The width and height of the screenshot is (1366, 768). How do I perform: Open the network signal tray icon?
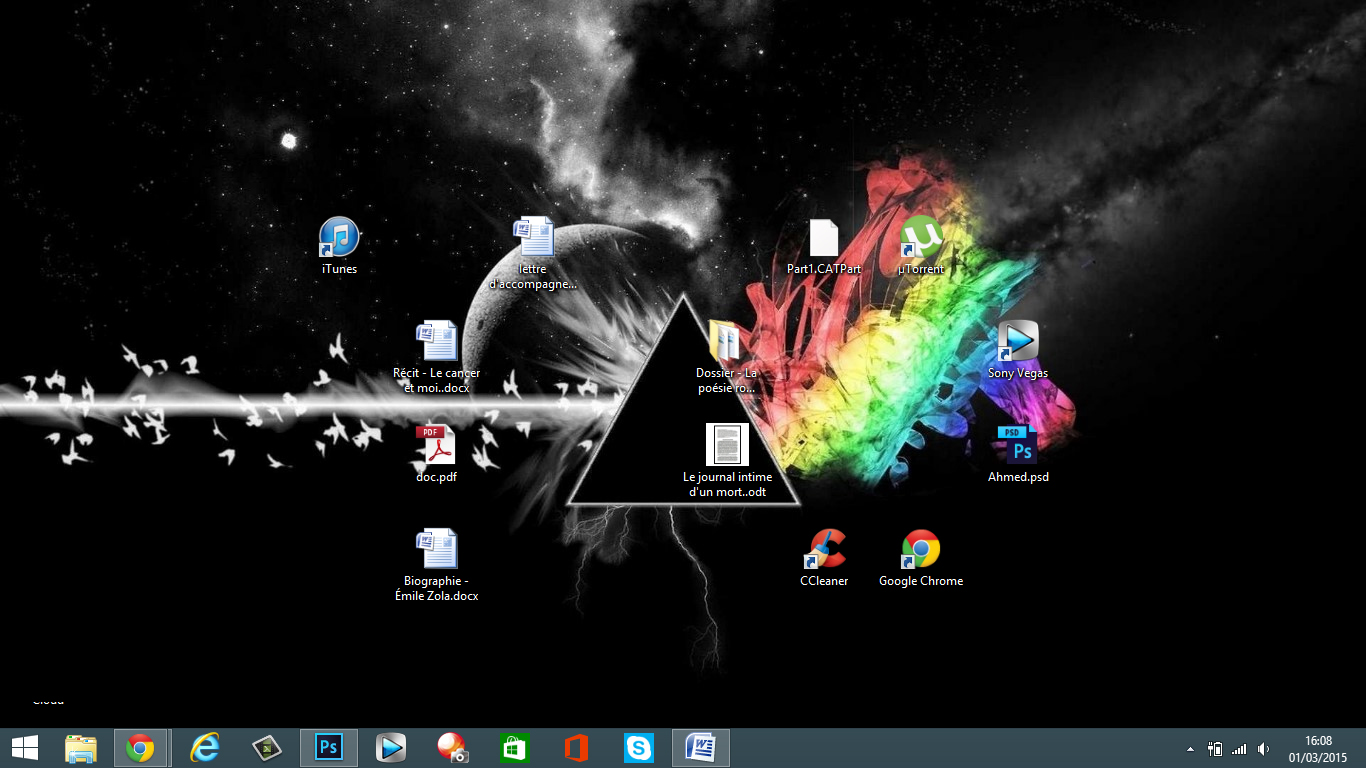tap(1239, 749)
